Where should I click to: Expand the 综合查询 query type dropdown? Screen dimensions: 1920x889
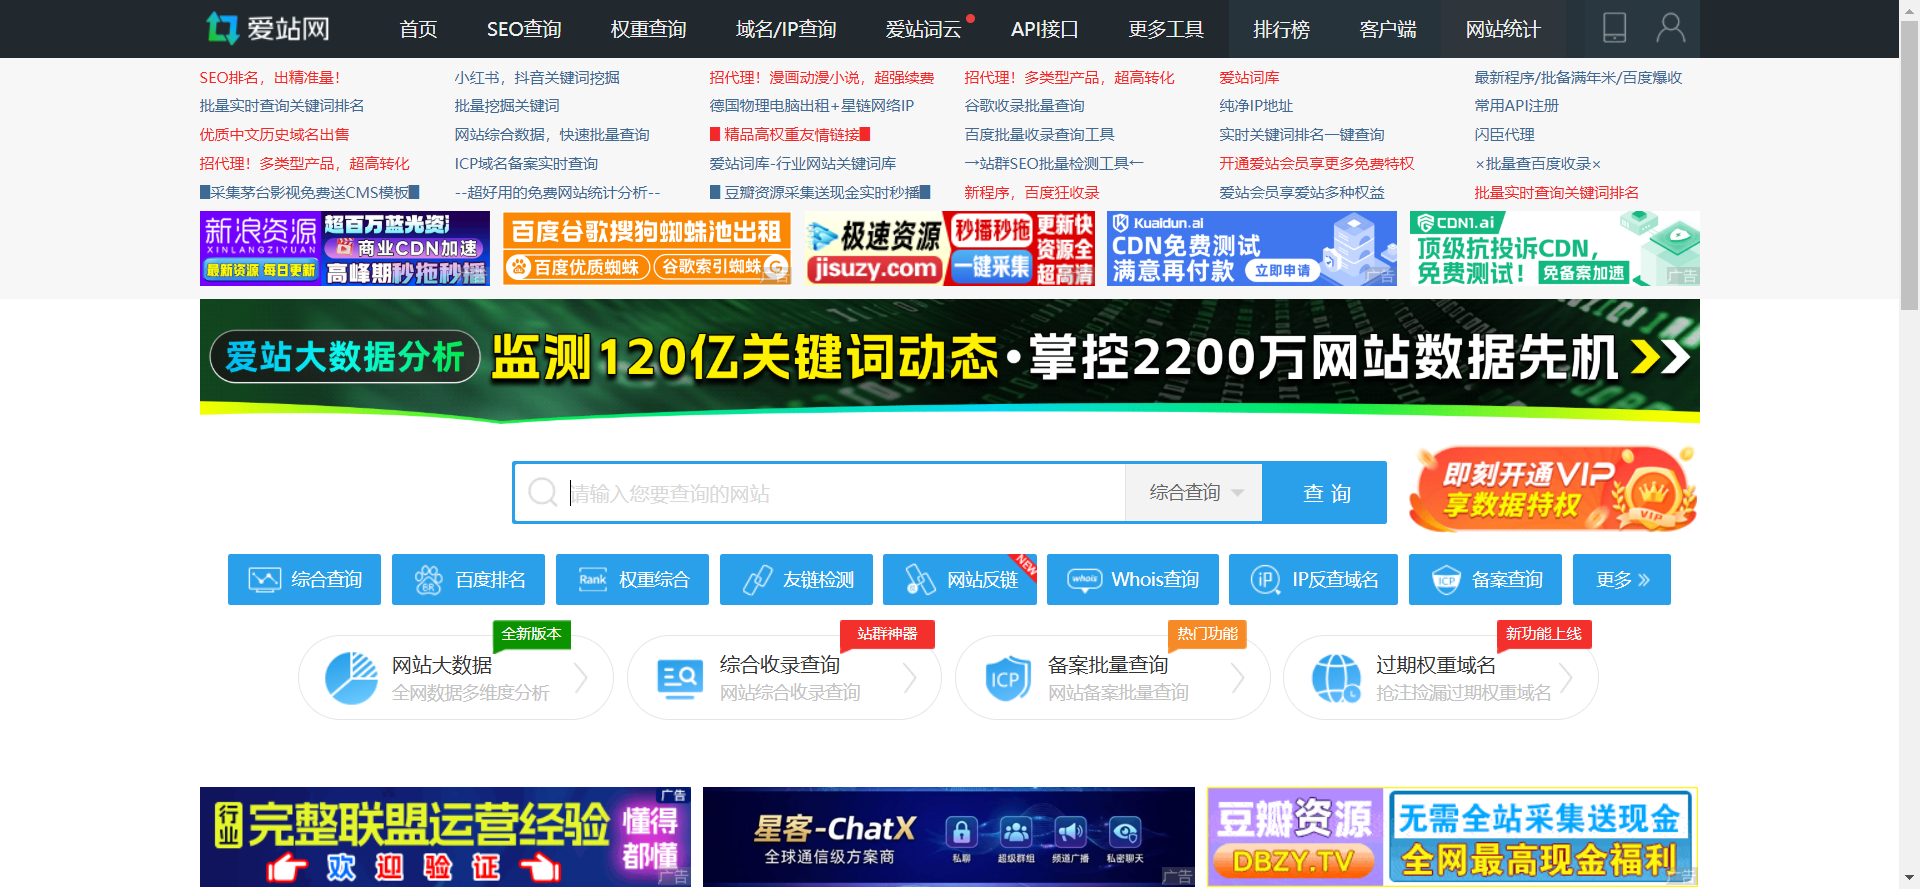point(1194,492)
